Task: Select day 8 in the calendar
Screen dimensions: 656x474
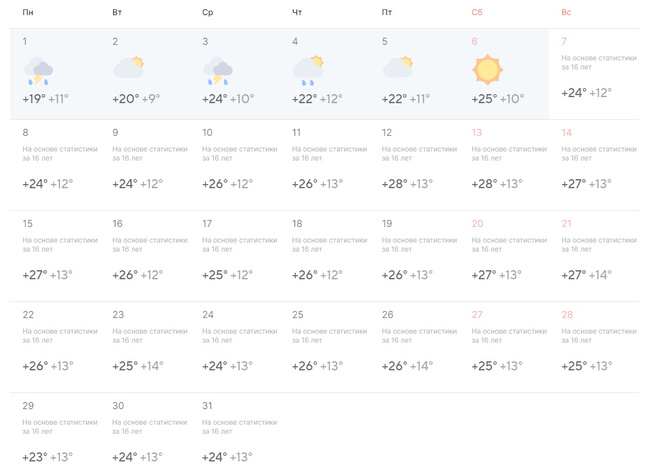Action: point(58,164)
